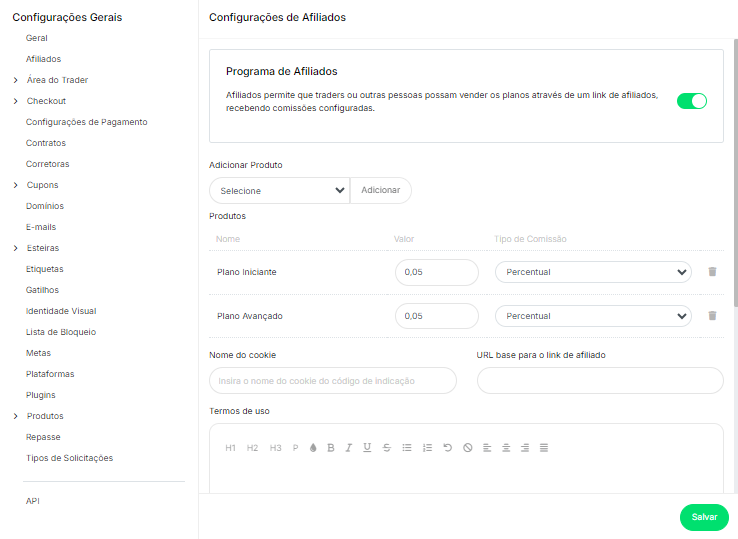The image size is (738, 539).
Task: Justify text in terms editor
Action: tap(544, 448)
